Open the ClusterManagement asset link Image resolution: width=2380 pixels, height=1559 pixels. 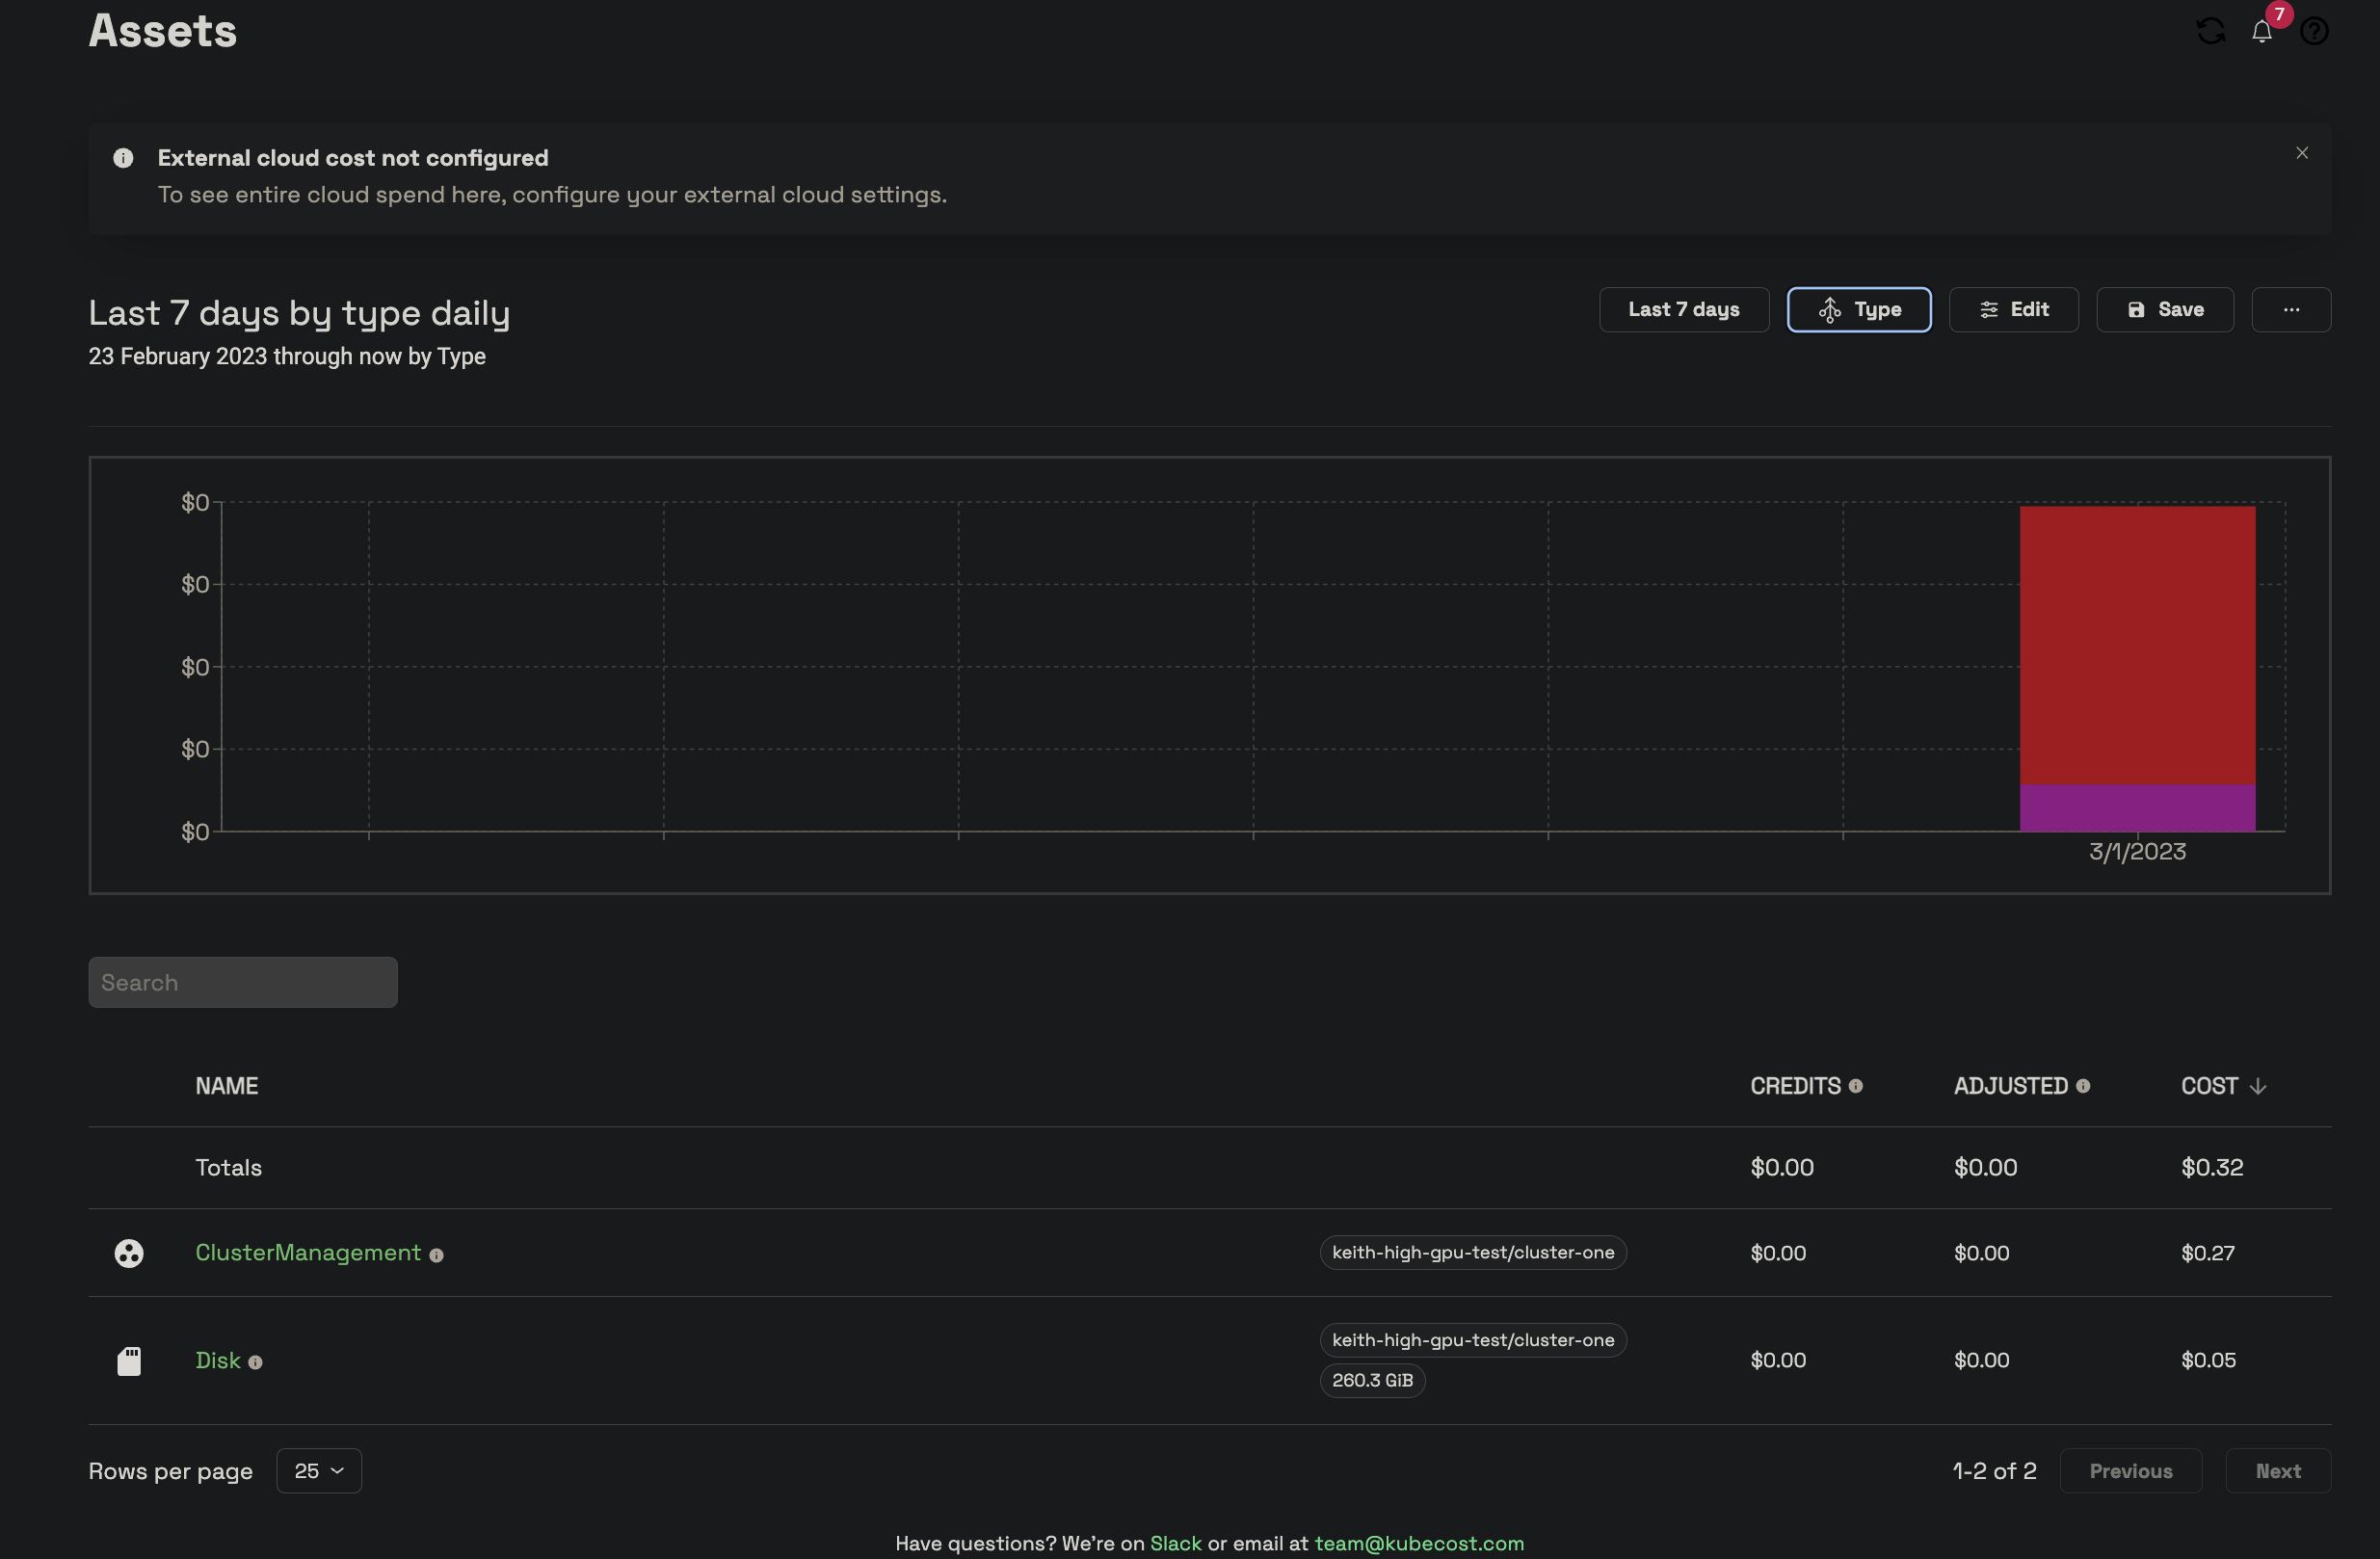click(307, 1253)
